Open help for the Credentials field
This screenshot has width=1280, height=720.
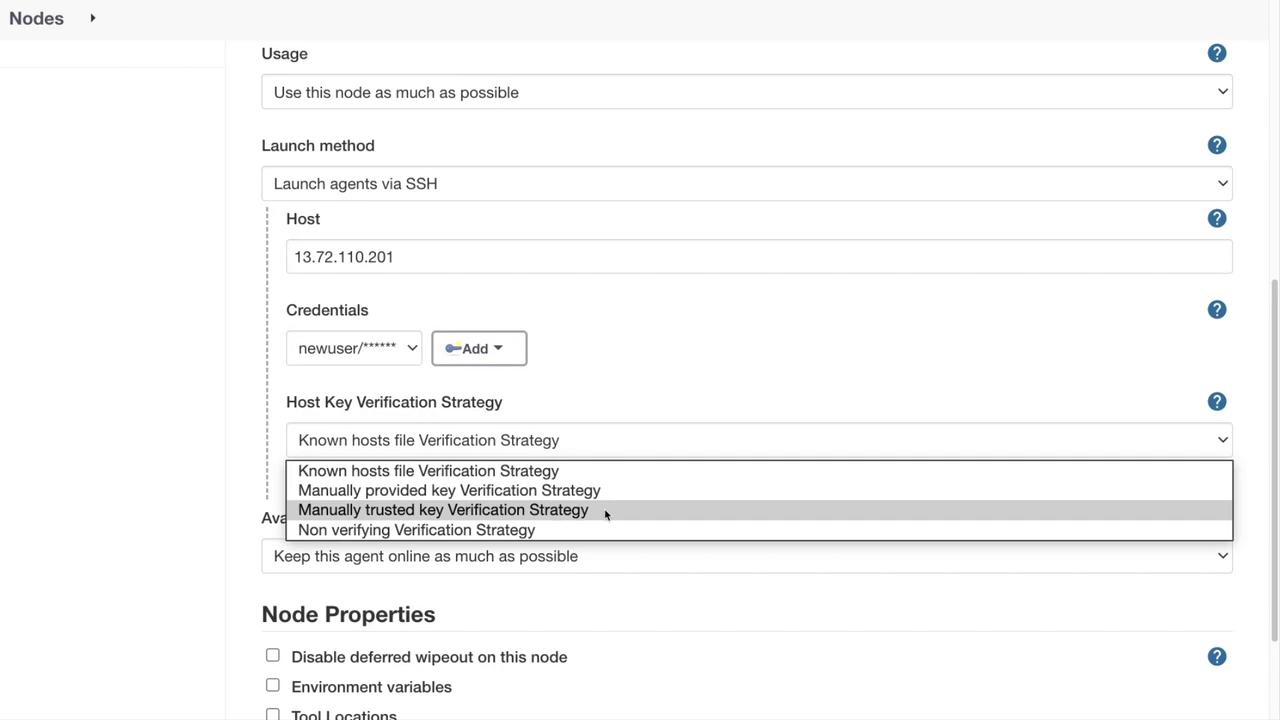[1217, 310]
